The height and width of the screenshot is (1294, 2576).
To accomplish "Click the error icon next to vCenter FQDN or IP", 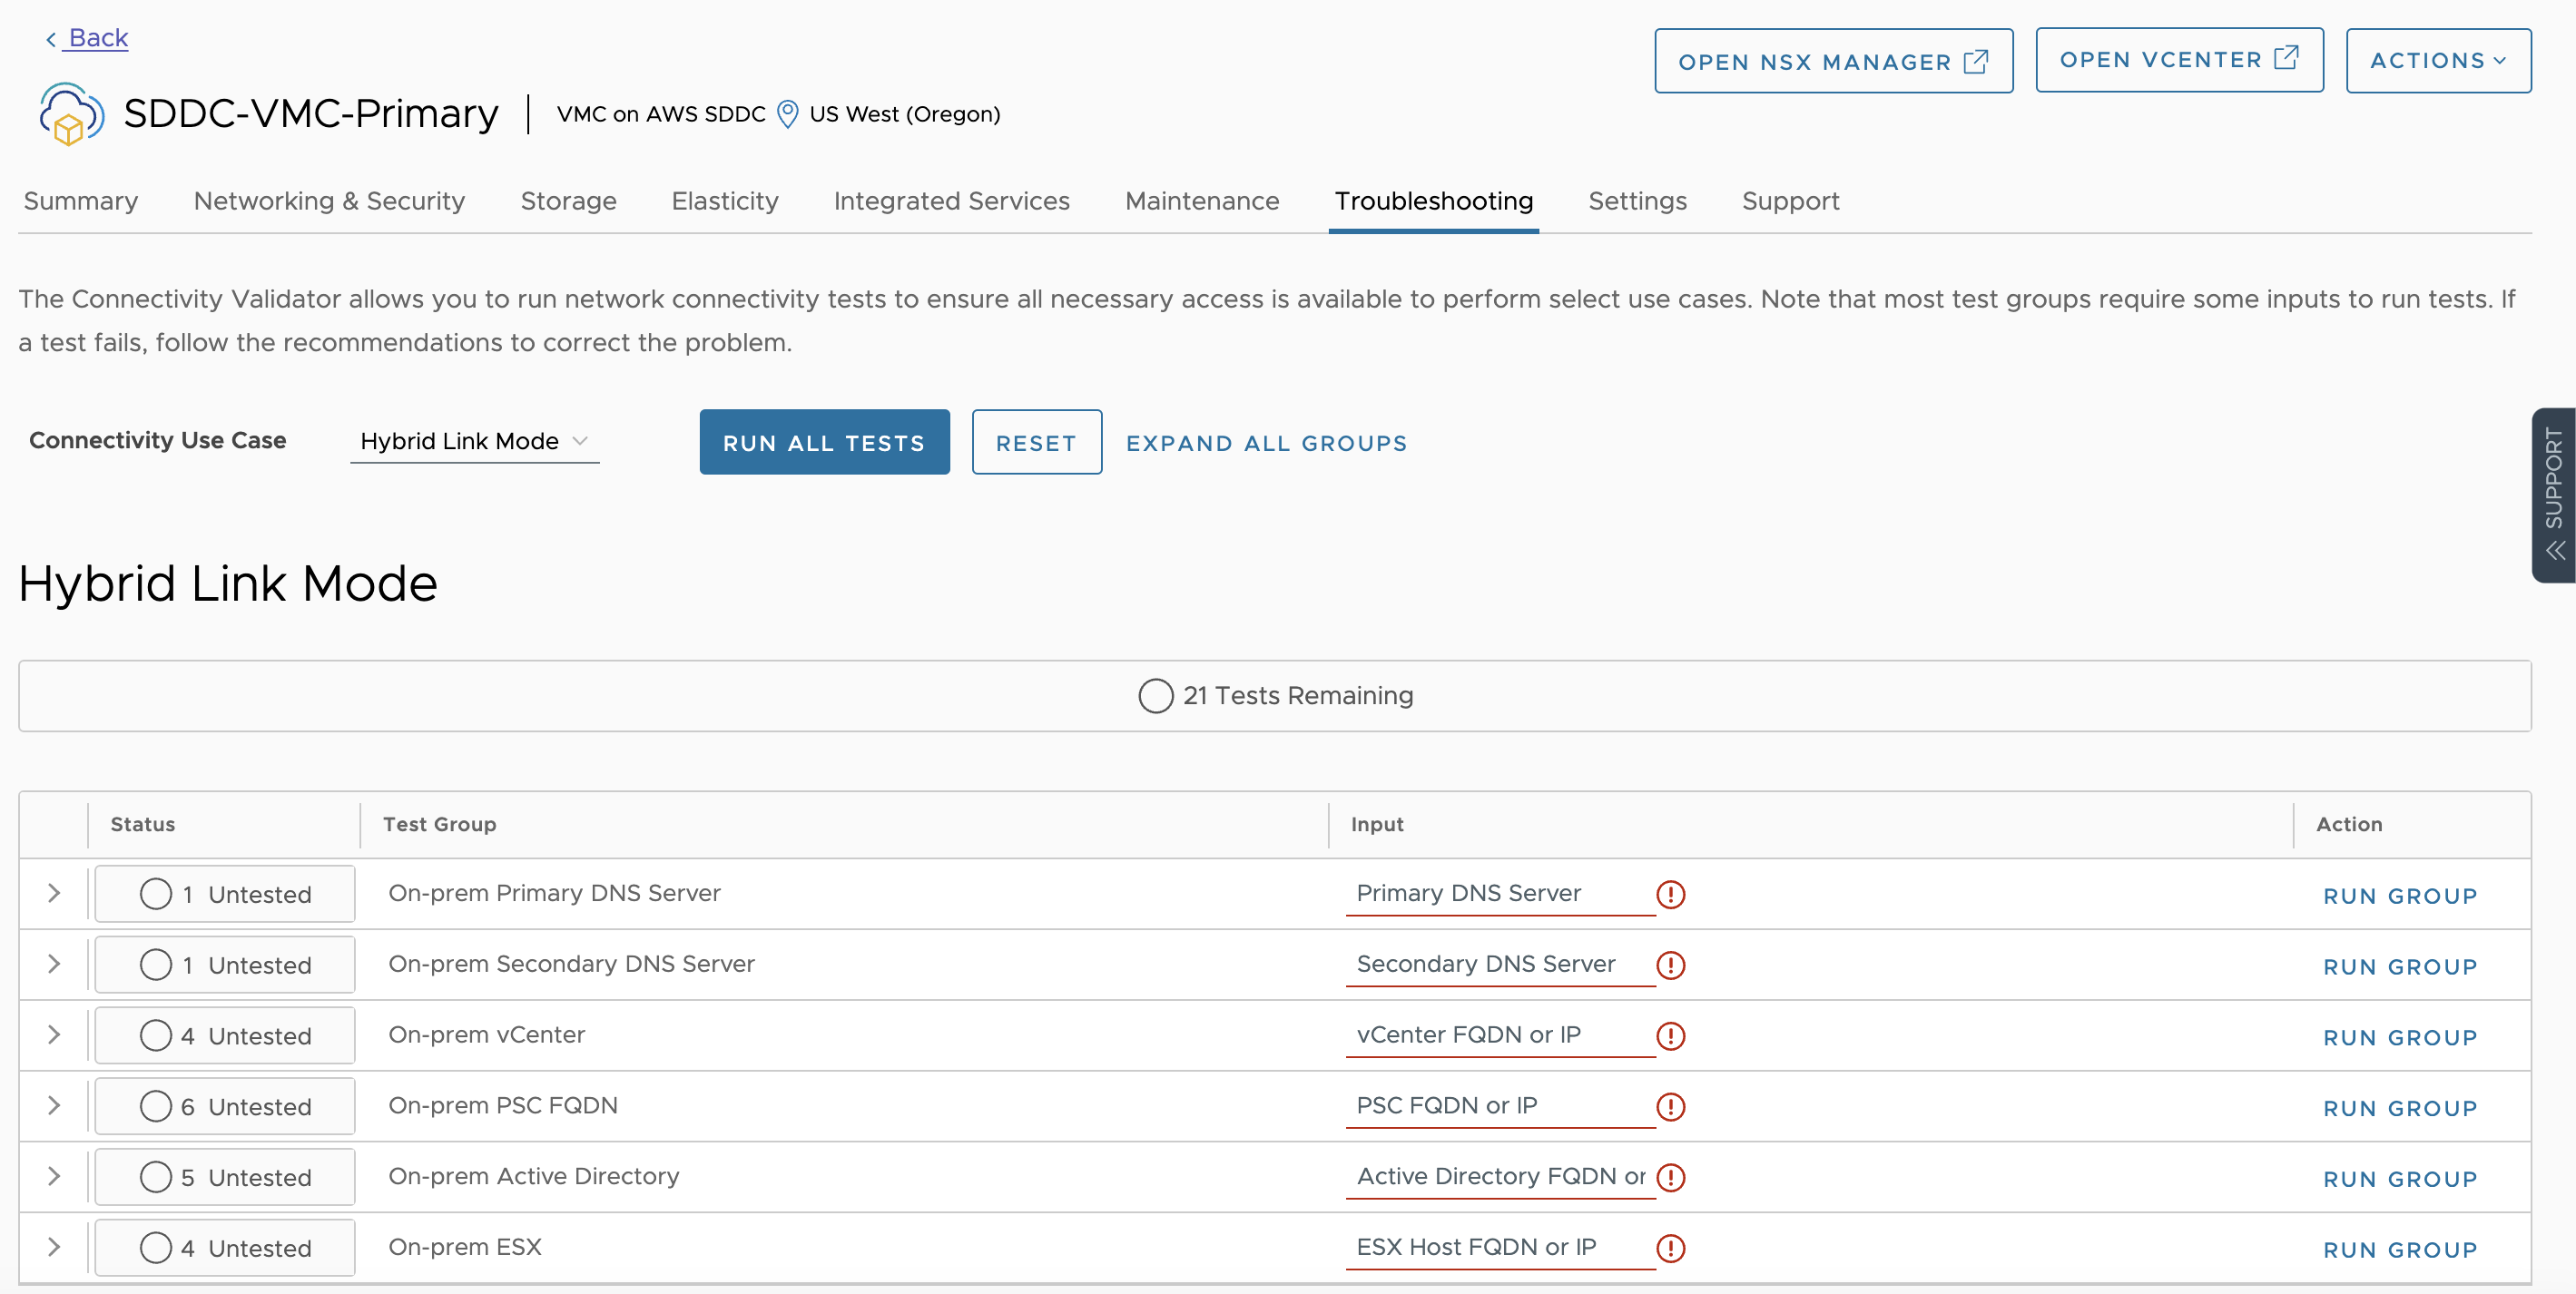I will [1671, 1037].
